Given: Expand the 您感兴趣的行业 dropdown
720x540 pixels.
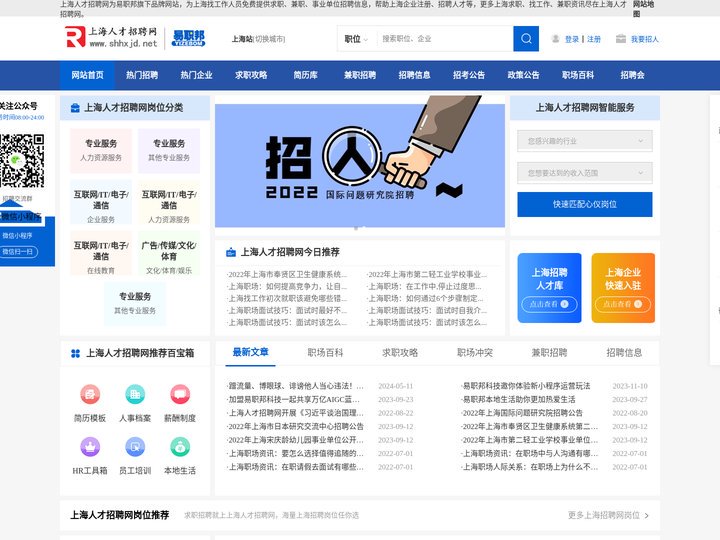Looking at the screenshot, I should tap(585, 141).
